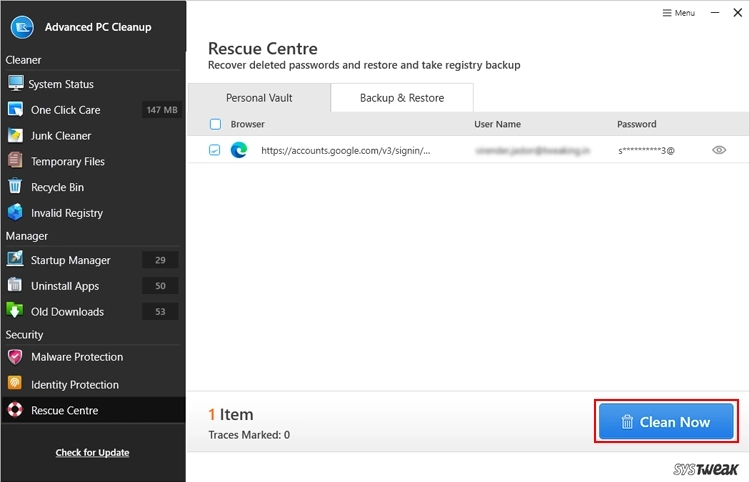This screenshot has height=482, width=750.
Task: Uncheck the accounts.google.com entry checkbox
Action: 215,150
